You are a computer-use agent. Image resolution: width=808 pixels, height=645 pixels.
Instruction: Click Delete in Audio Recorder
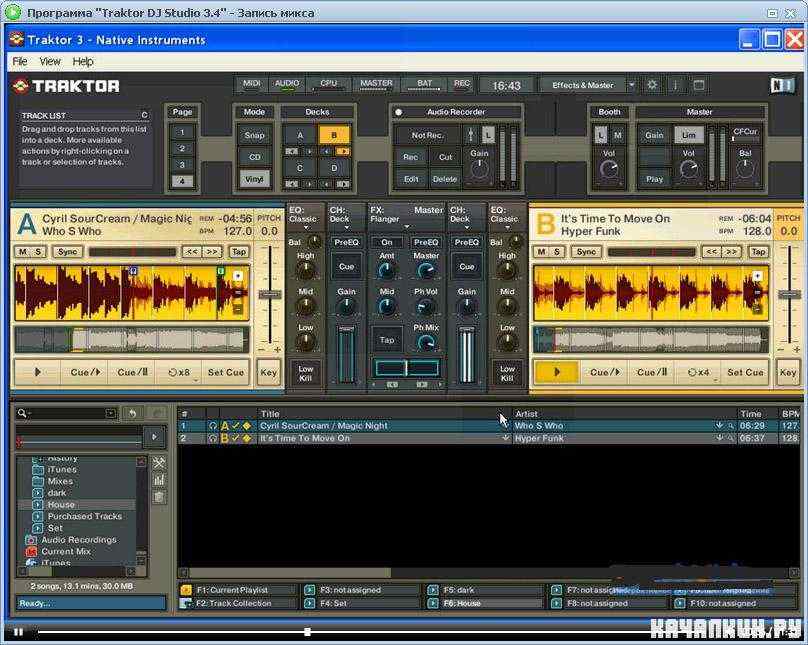point(445,179)
